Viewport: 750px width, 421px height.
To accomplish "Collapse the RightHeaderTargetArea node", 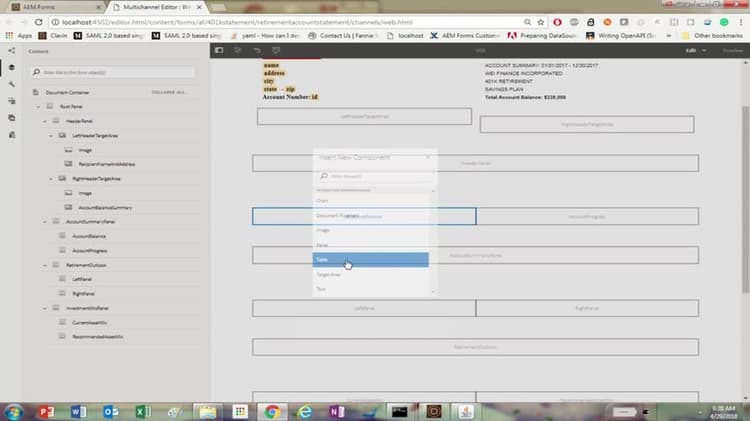I will click(x=51, y=178).
